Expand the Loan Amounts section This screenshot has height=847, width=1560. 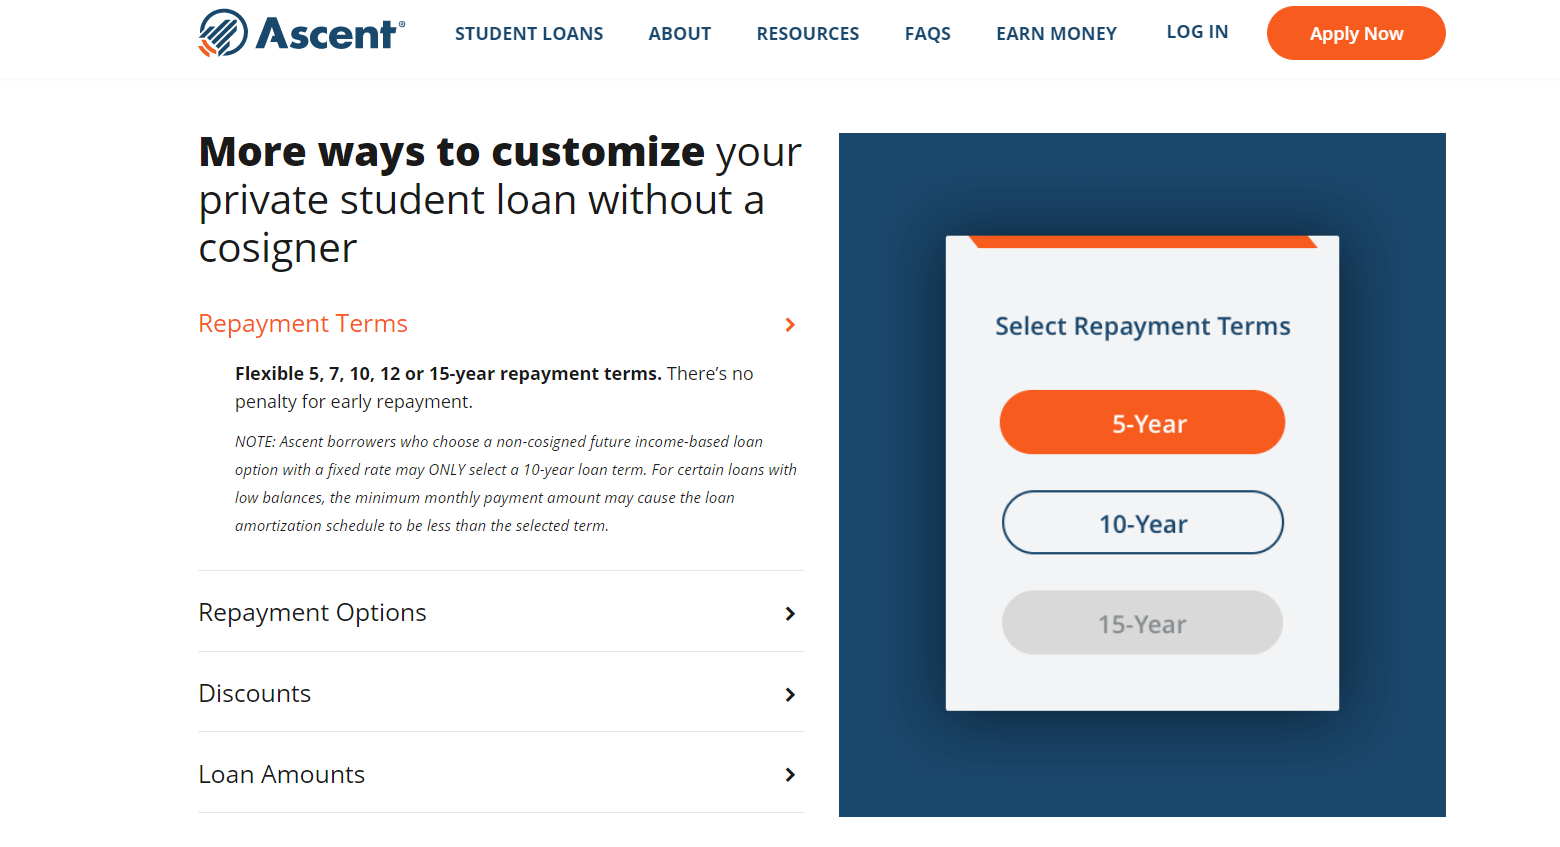(x=281, y=774)
